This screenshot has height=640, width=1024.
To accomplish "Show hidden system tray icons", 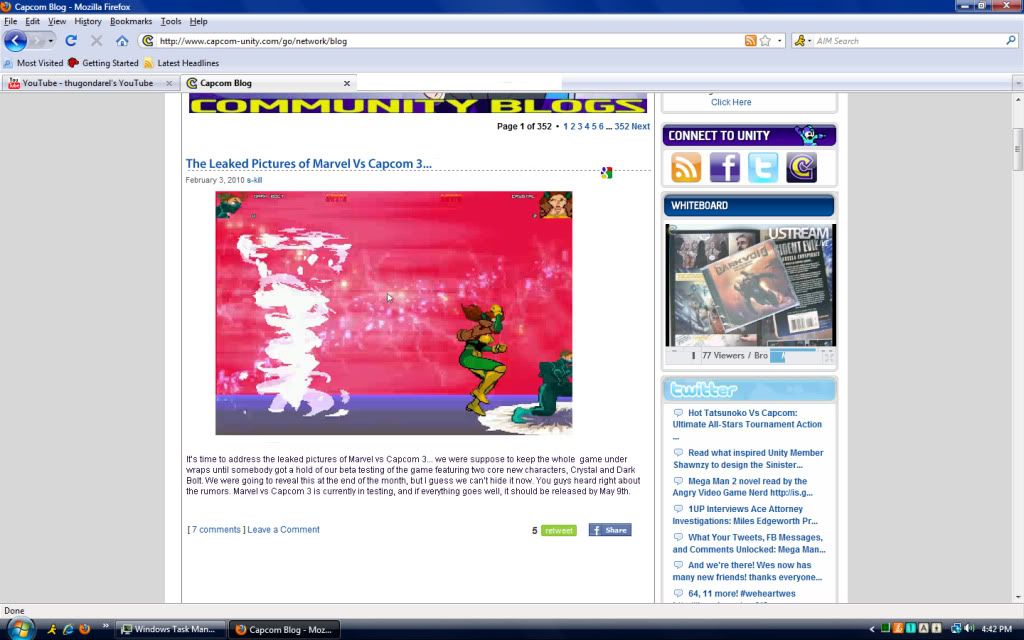I will 872,629.
